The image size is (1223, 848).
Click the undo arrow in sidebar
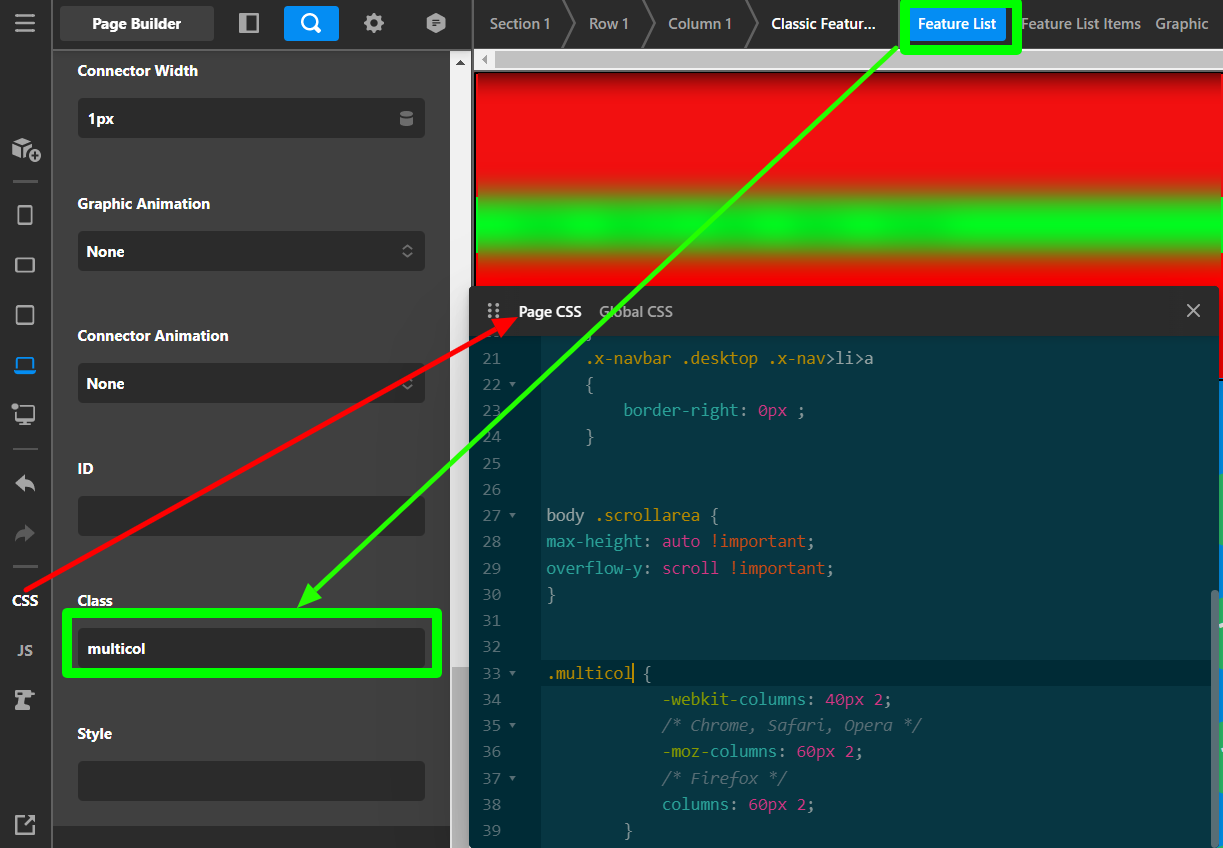tap(25, 484)
